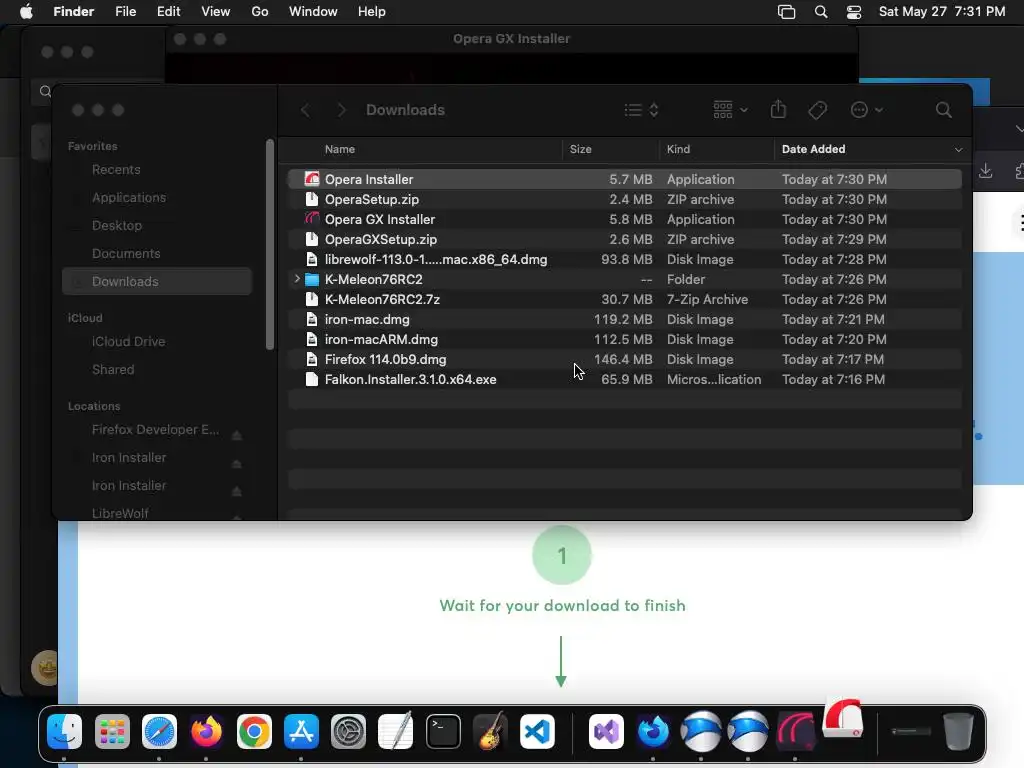1024x768 pixels.
Task: Open the Window menu
Action: click(313, 12)
